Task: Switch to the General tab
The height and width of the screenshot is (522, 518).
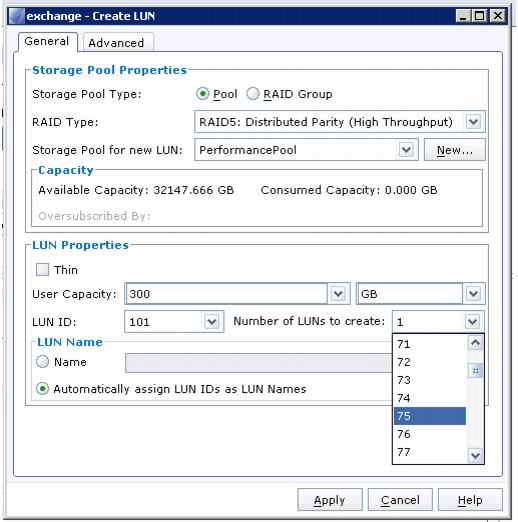Action: pyautogui.click(x=48, y=41)
